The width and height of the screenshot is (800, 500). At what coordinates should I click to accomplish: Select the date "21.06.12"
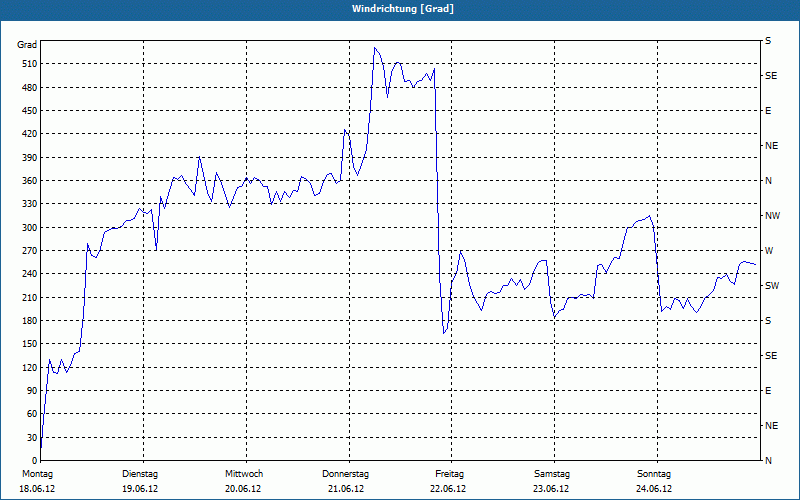pyautogui.click(x=345, y=489)
